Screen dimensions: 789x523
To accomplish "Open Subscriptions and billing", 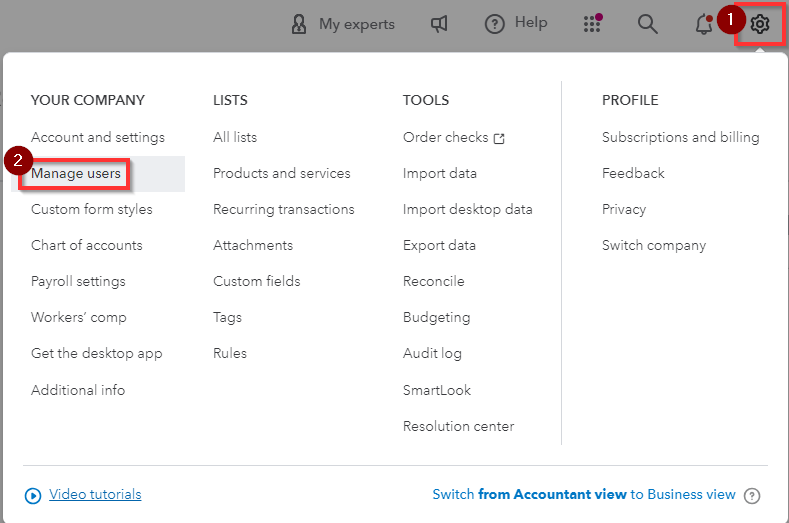I will (680, 137).
